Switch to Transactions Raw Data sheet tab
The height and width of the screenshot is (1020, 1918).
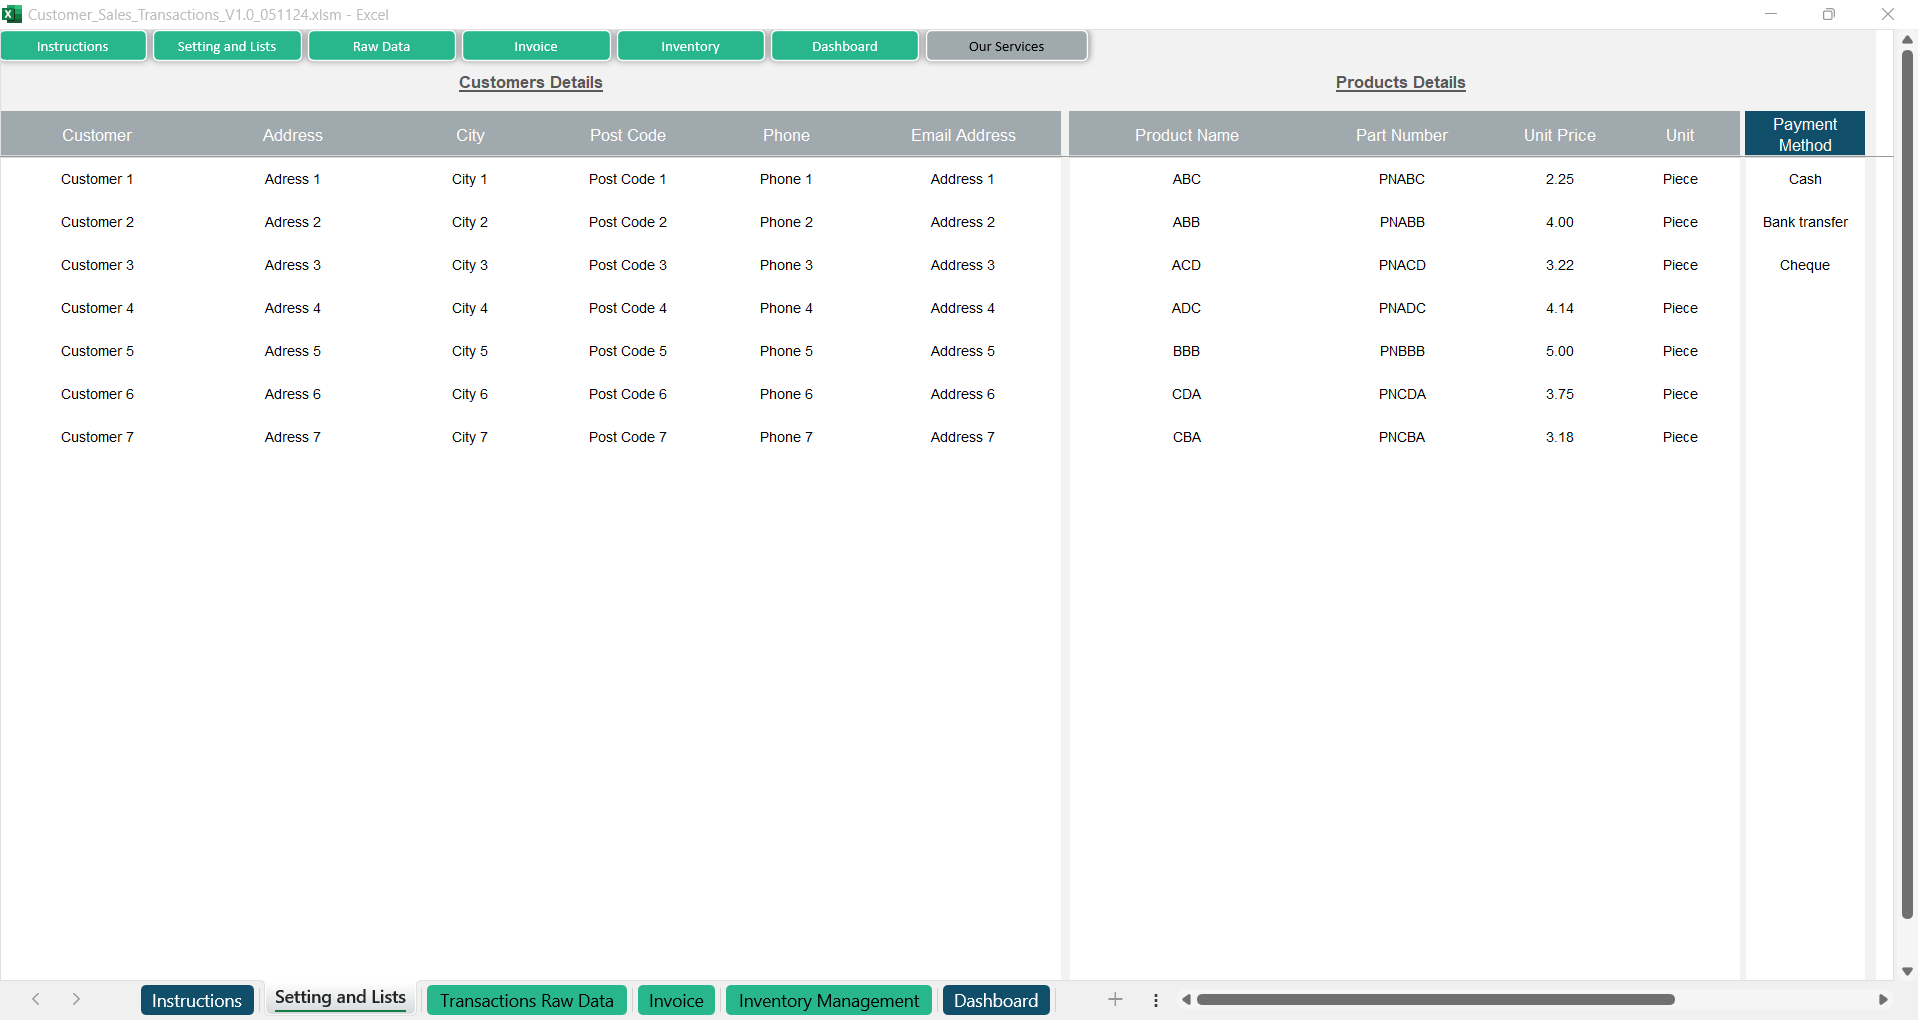pos(526,1001)
